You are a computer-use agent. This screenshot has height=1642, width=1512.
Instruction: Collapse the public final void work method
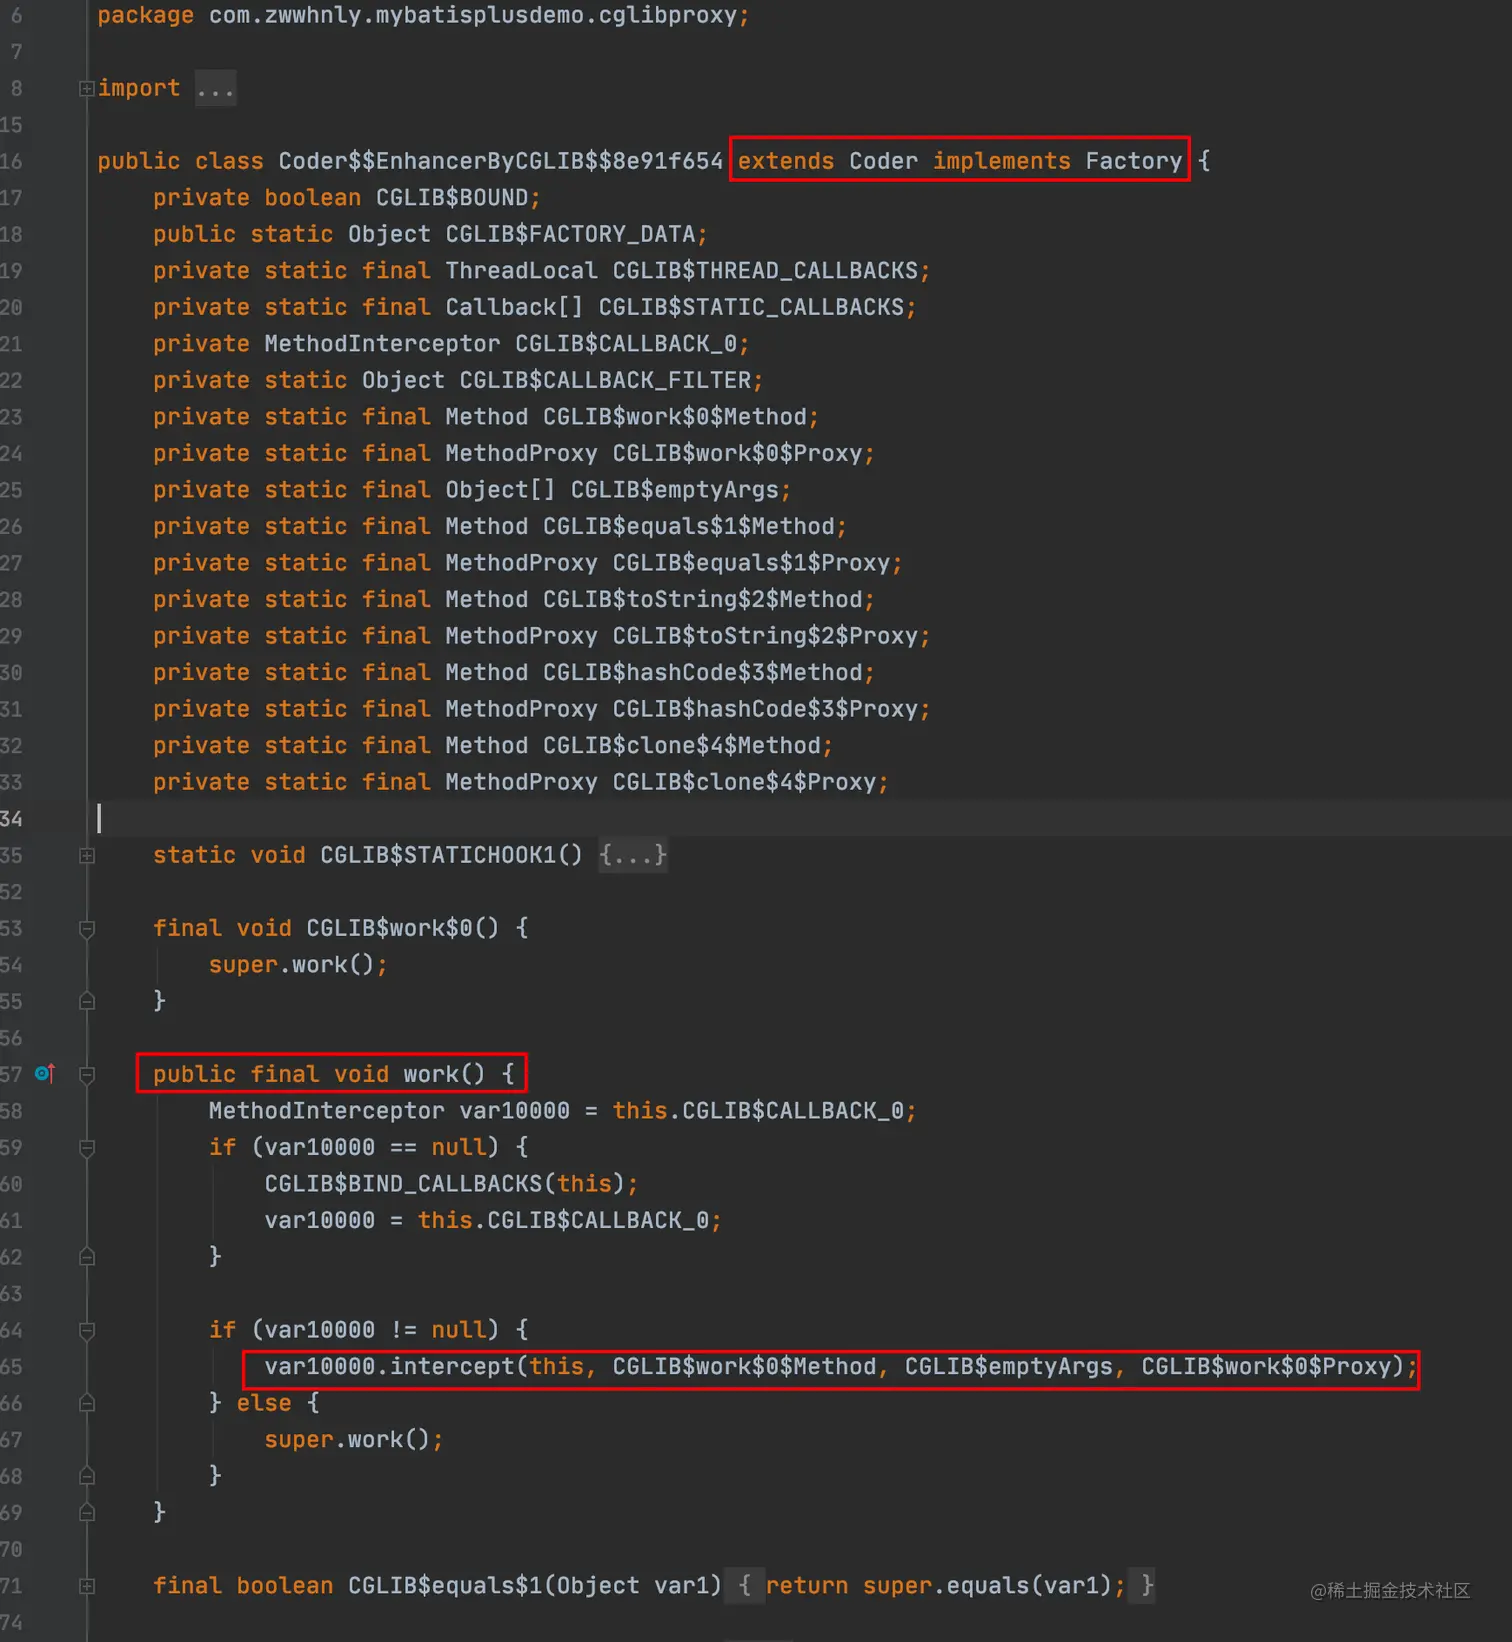tap(87, 1075)
